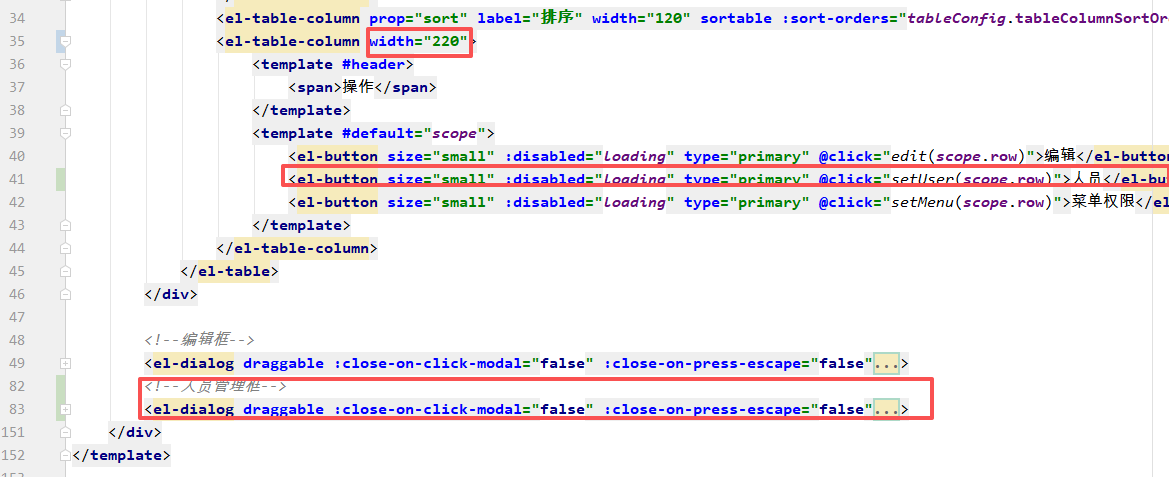Image resolution: width=1169 pixels, height=477 pixels.
Task: Expand the folded el-dialog on line 49
Action: [66, 363]
